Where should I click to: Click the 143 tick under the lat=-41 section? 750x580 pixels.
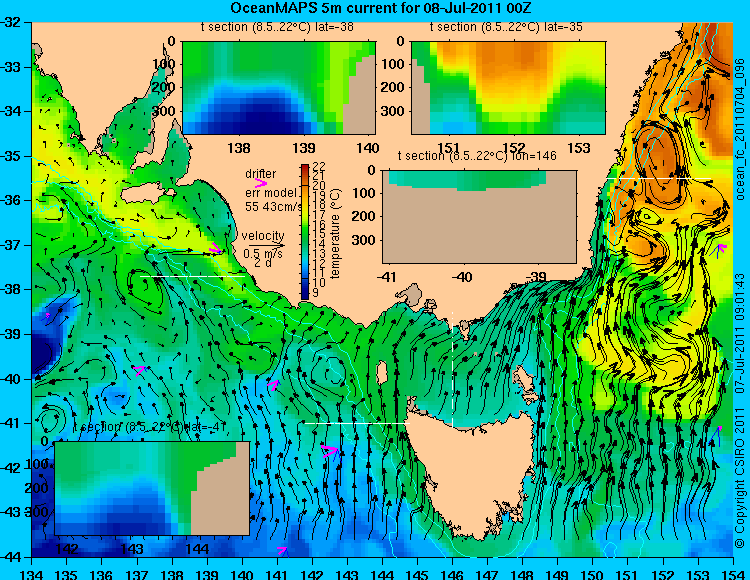[x=132, y=548]
